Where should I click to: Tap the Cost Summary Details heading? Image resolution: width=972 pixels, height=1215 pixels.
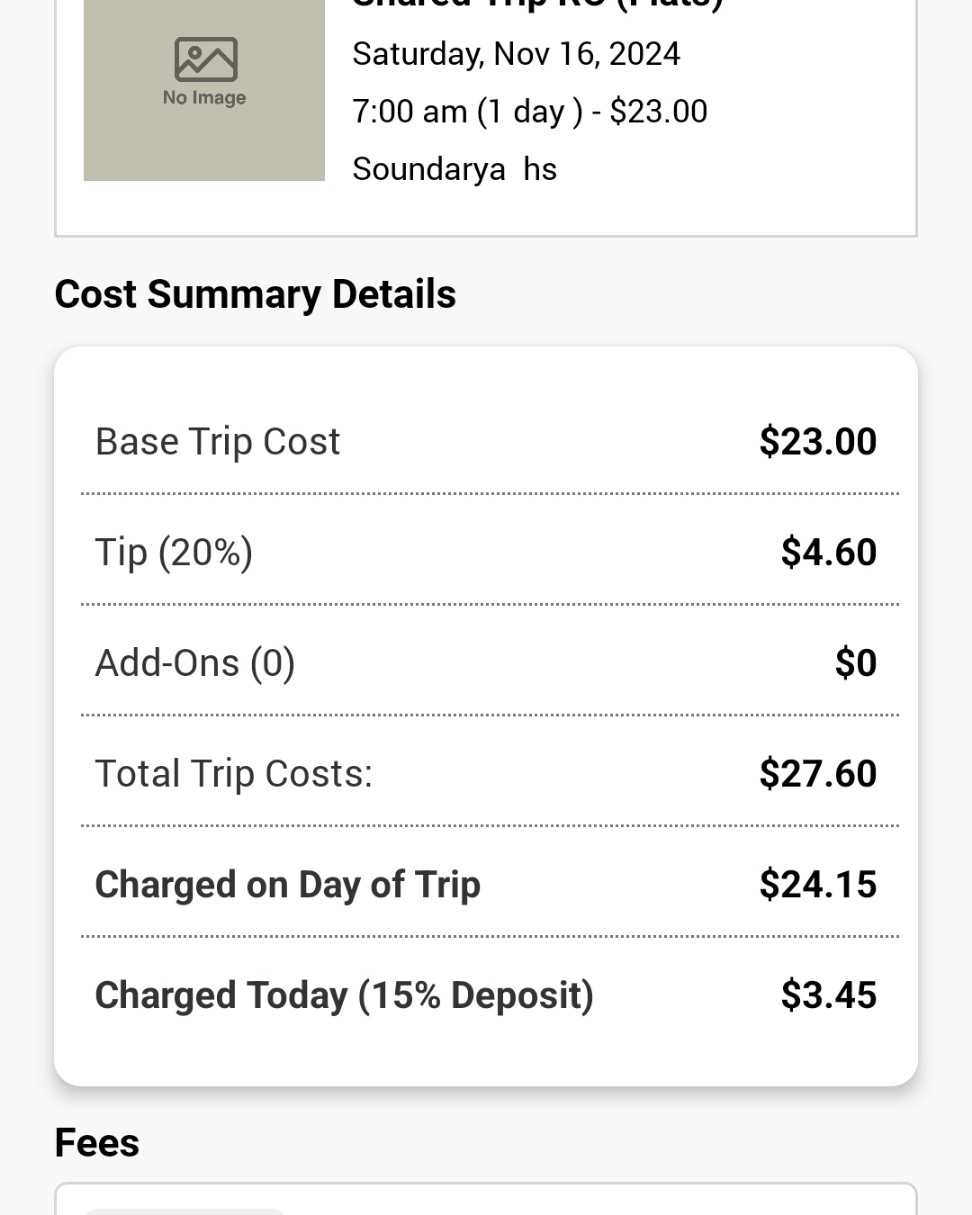255,295
